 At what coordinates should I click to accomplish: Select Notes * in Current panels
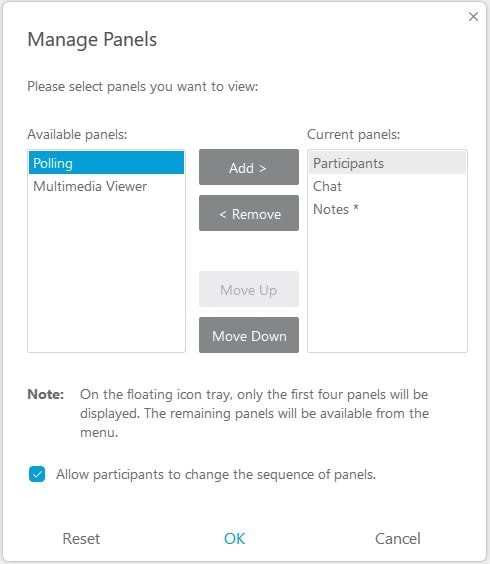tap(387, 209)
